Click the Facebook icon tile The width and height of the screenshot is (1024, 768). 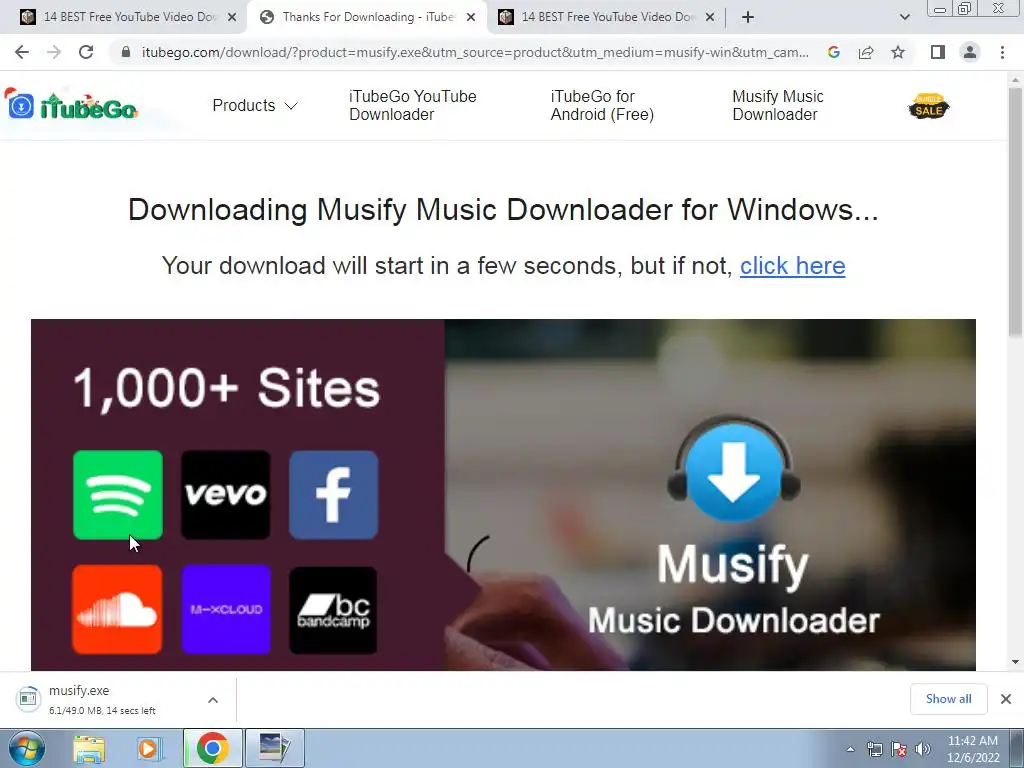pos(333,495)
